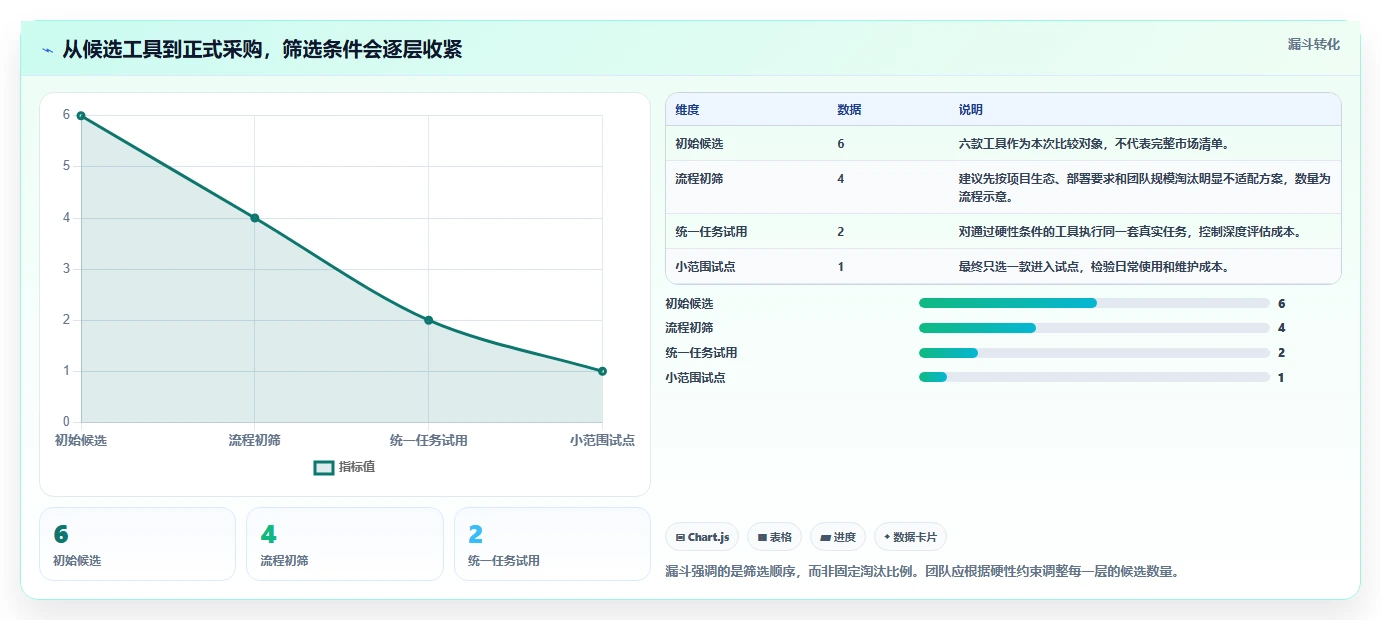Click the x-axis label 流程初筛
This screenshot has height=620, width=1381.
tap(254, 440)
